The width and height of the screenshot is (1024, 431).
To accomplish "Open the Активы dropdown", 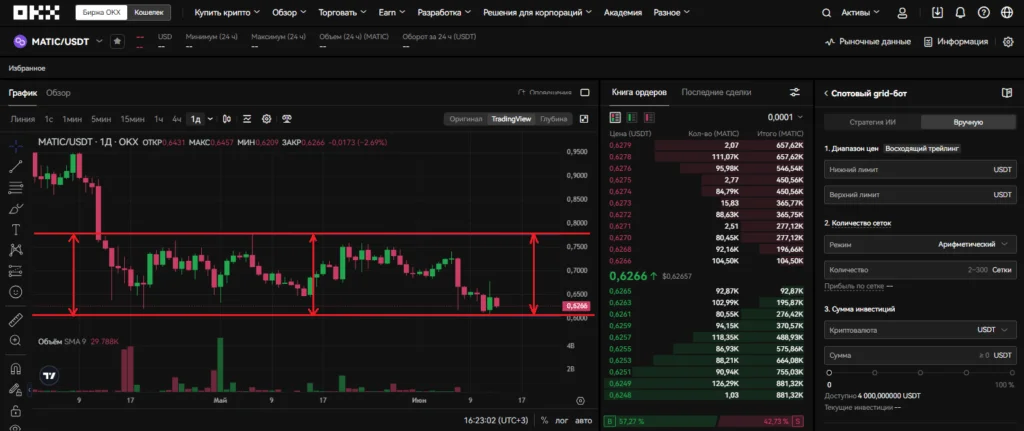I will click(x=860, y=12).
